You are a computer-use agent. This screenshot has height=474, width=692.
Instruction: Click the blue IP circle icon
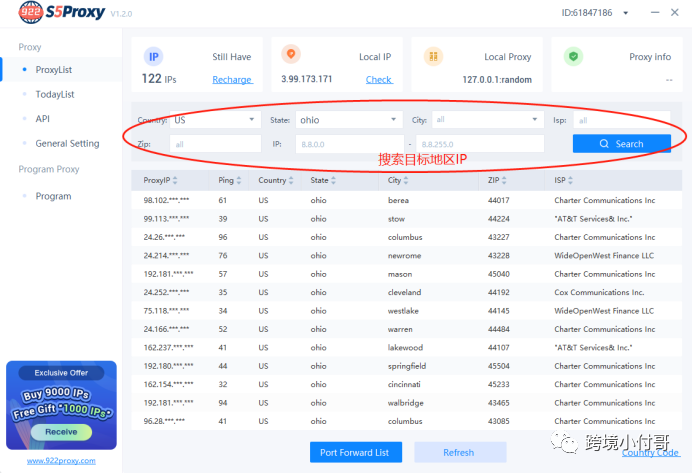click(x=153, y=57)
